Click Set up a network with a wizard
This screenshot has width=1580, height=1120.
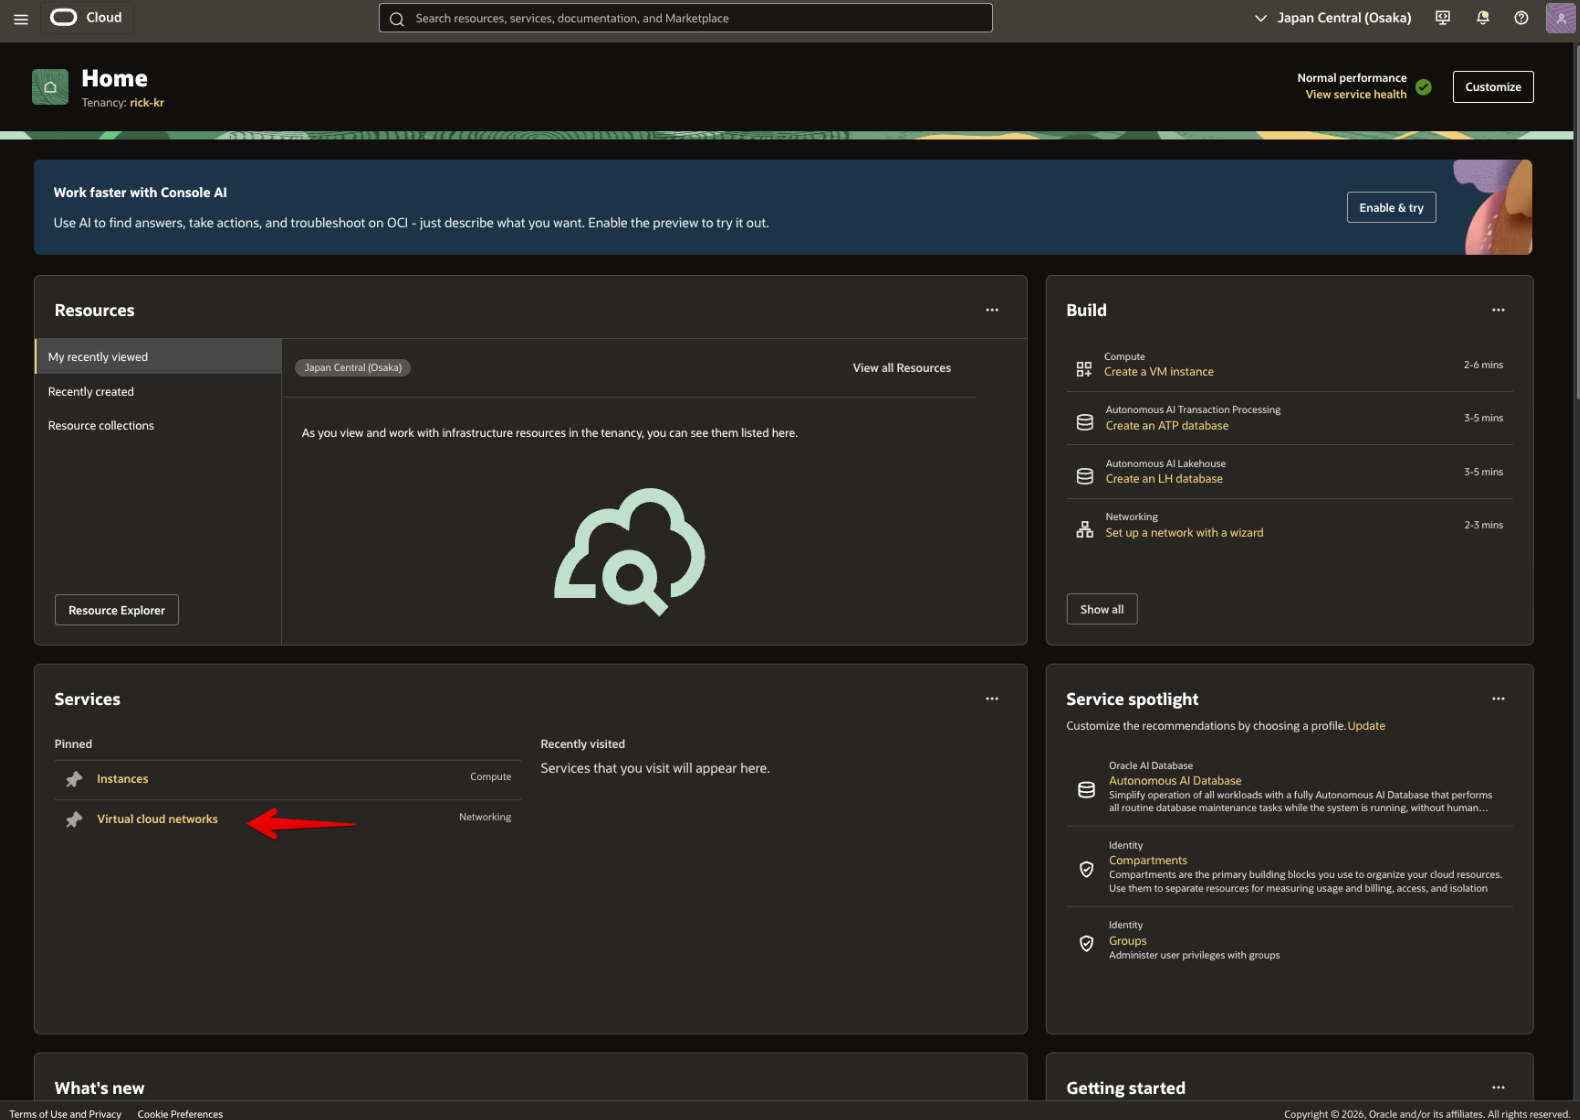(1184, 533)
